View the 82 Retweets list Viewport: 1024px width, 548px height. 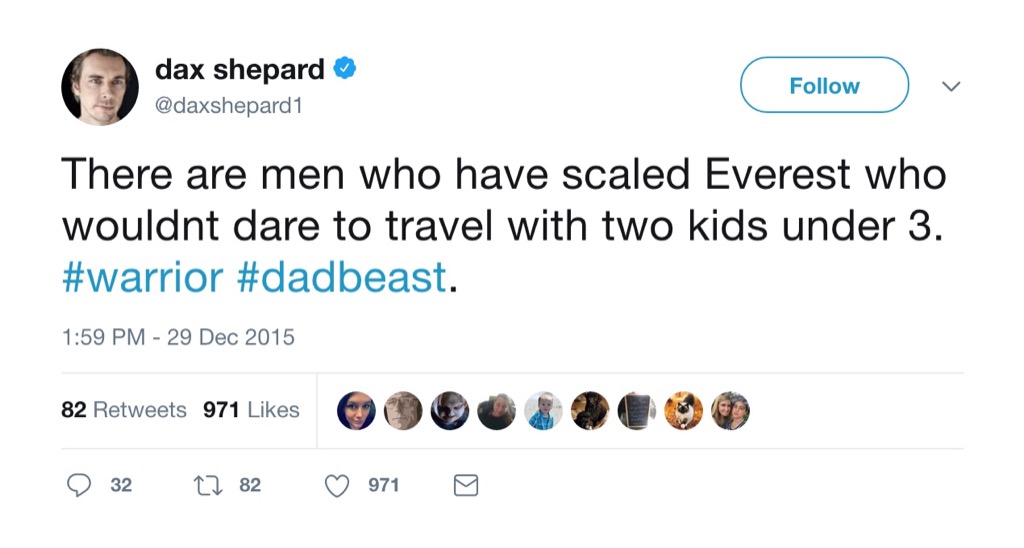(x=124, y=410)
